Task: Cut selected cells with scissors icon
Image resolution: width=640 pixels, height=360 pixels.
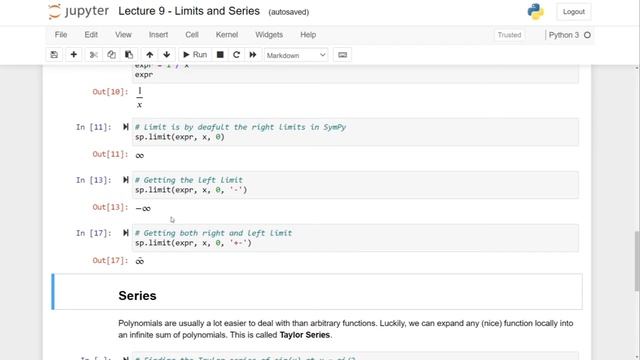Action: [93, 55]
